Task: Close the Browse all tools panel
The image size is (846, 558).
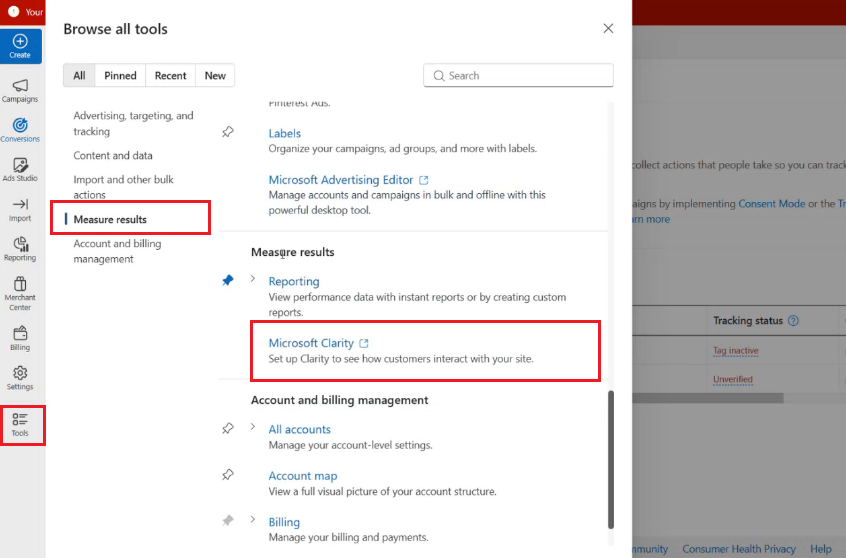Action: point(608,28)
